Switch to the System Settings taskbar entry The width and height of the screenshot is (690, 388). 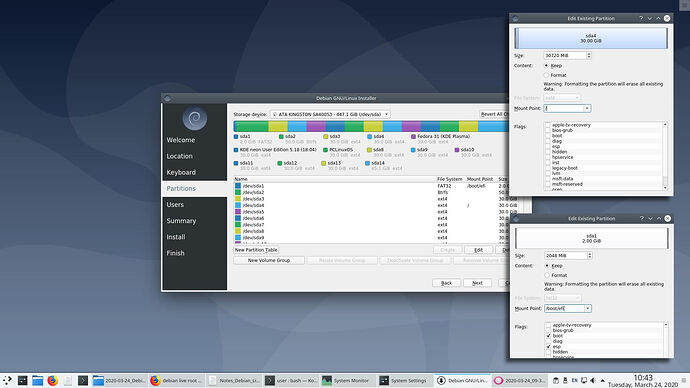click(x=405, y=381)
